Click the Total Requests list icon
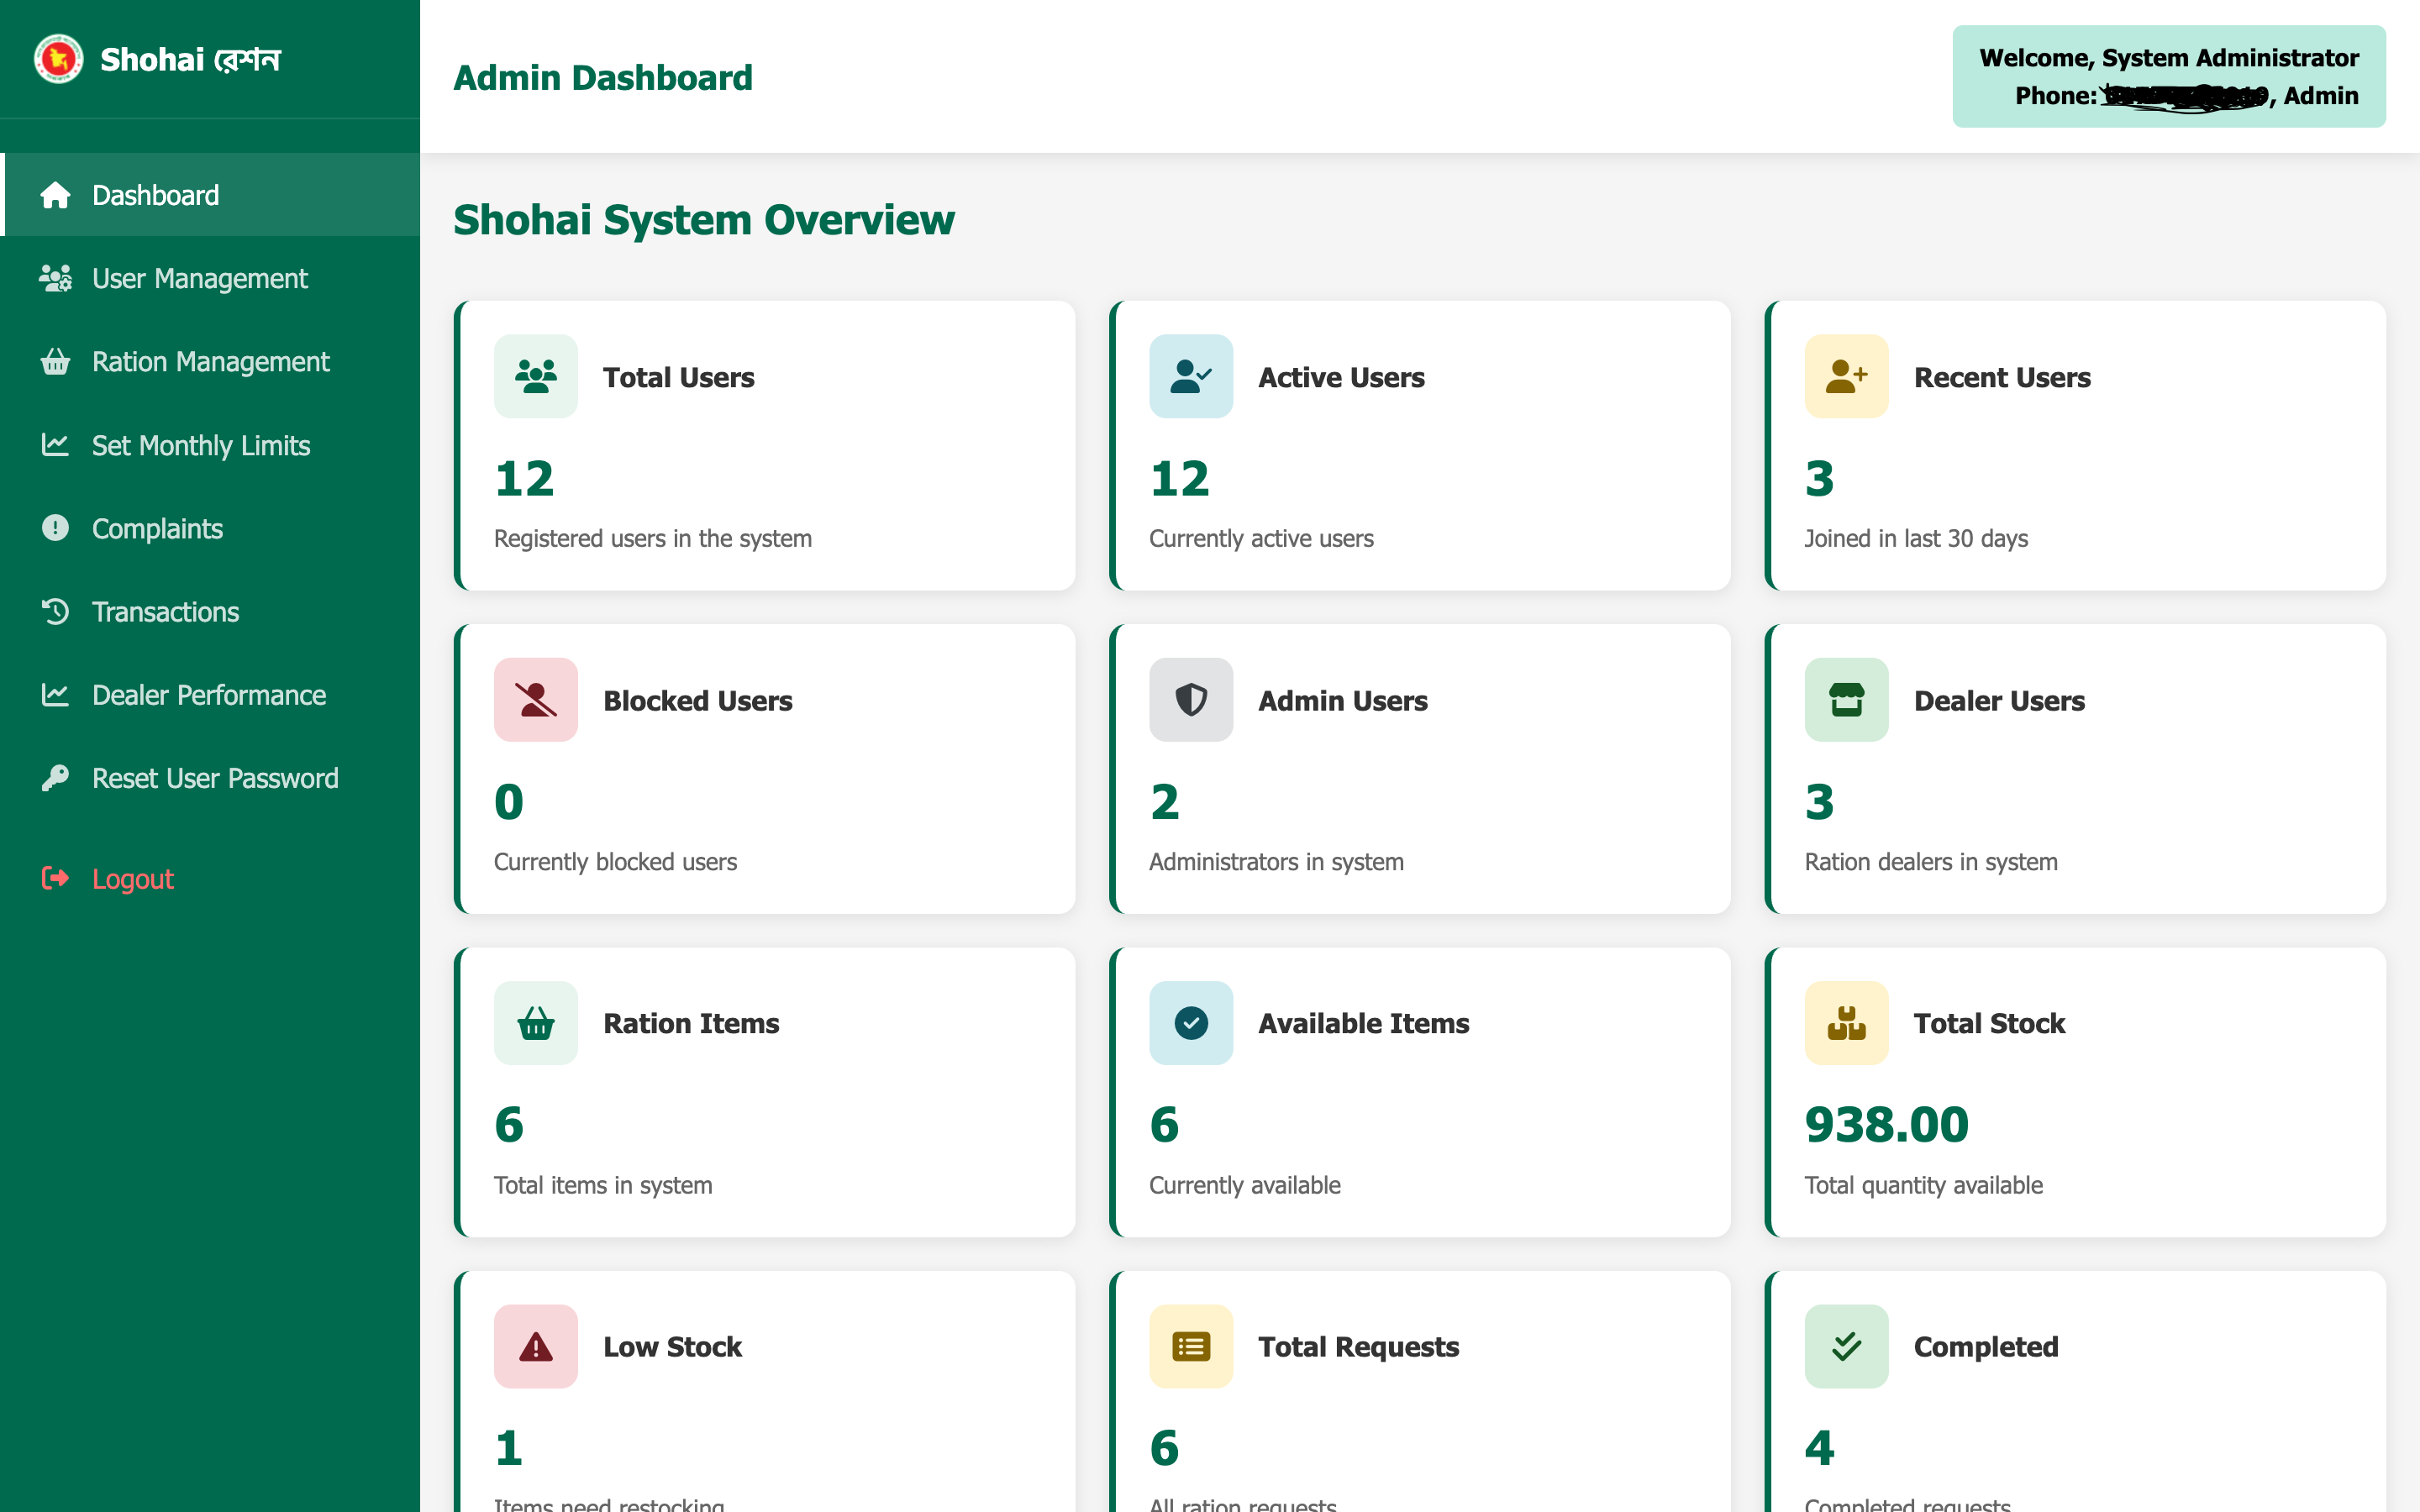This screenshot has width=2420, height=1512. (1191, 1346)
